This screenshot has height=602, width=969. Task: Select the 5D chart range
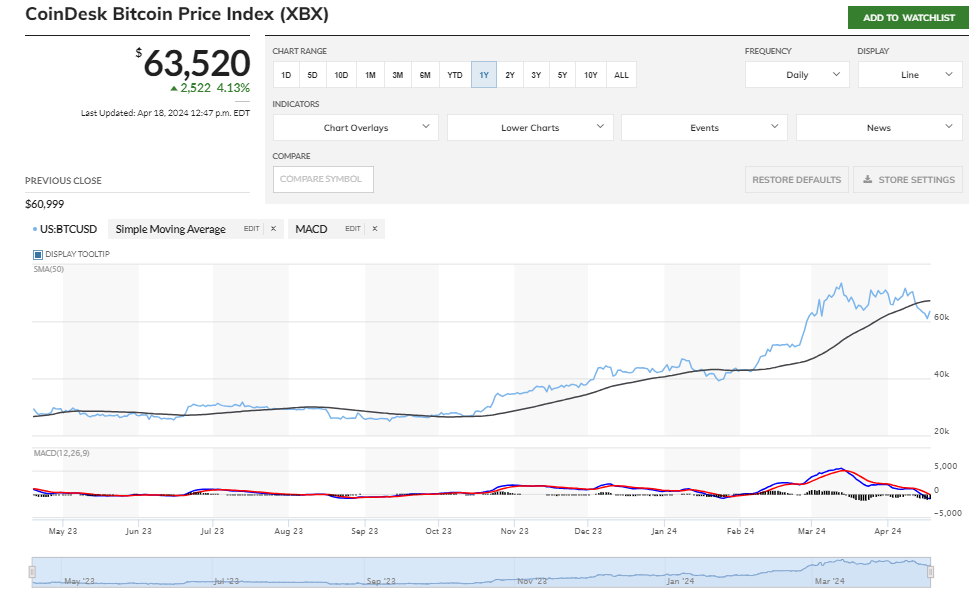coord(313,75)
